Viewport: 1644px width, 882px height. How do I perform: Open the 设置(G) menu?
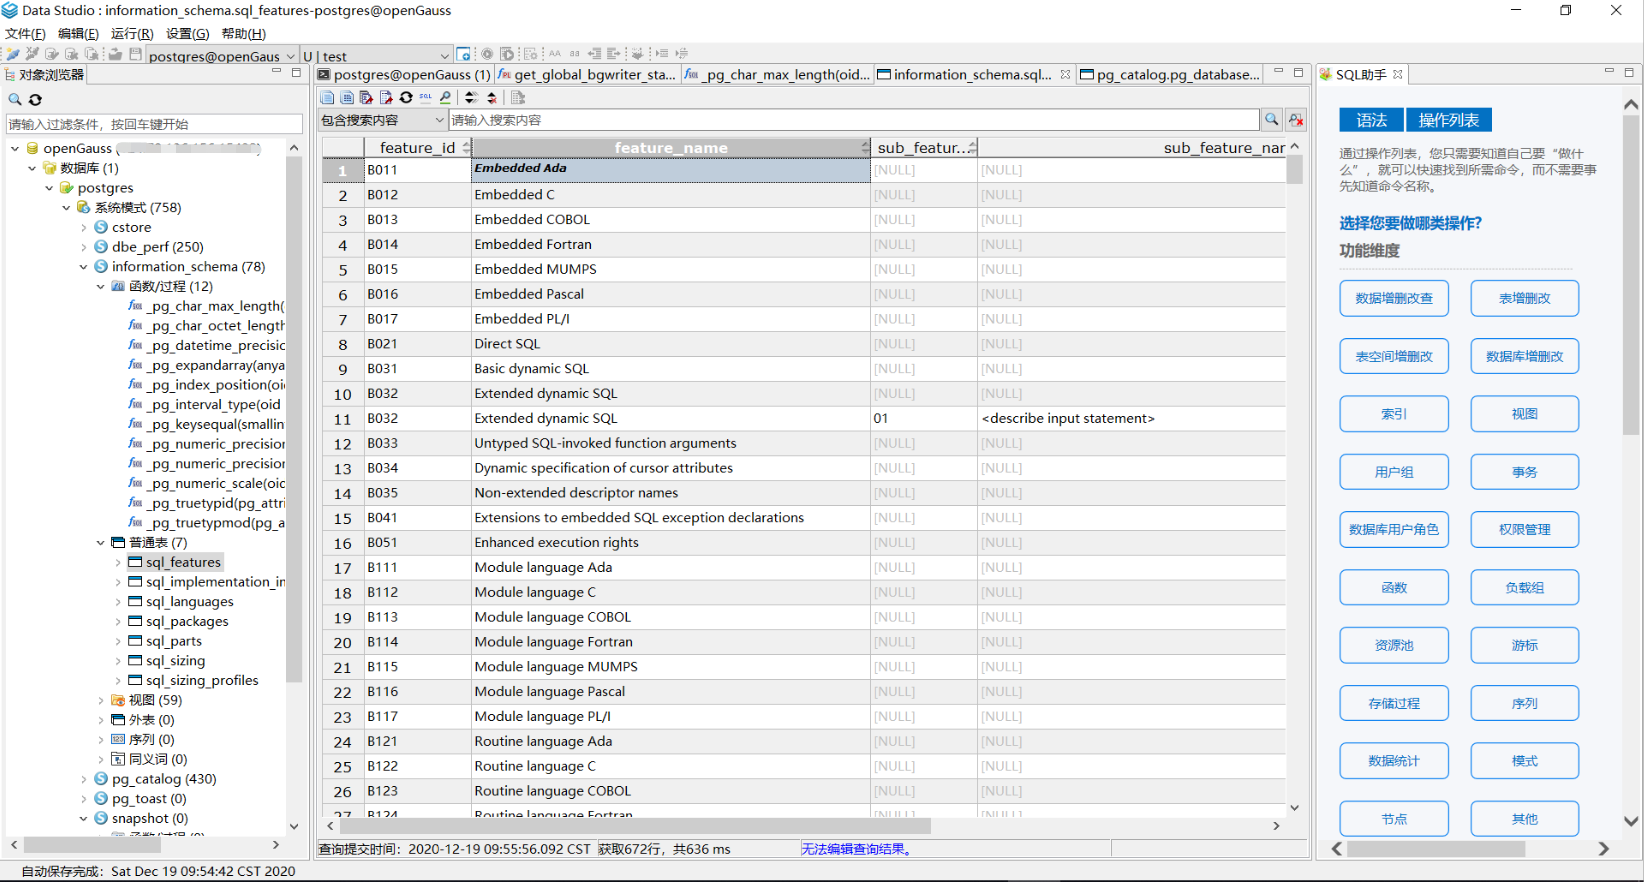(x=187, y=33)
